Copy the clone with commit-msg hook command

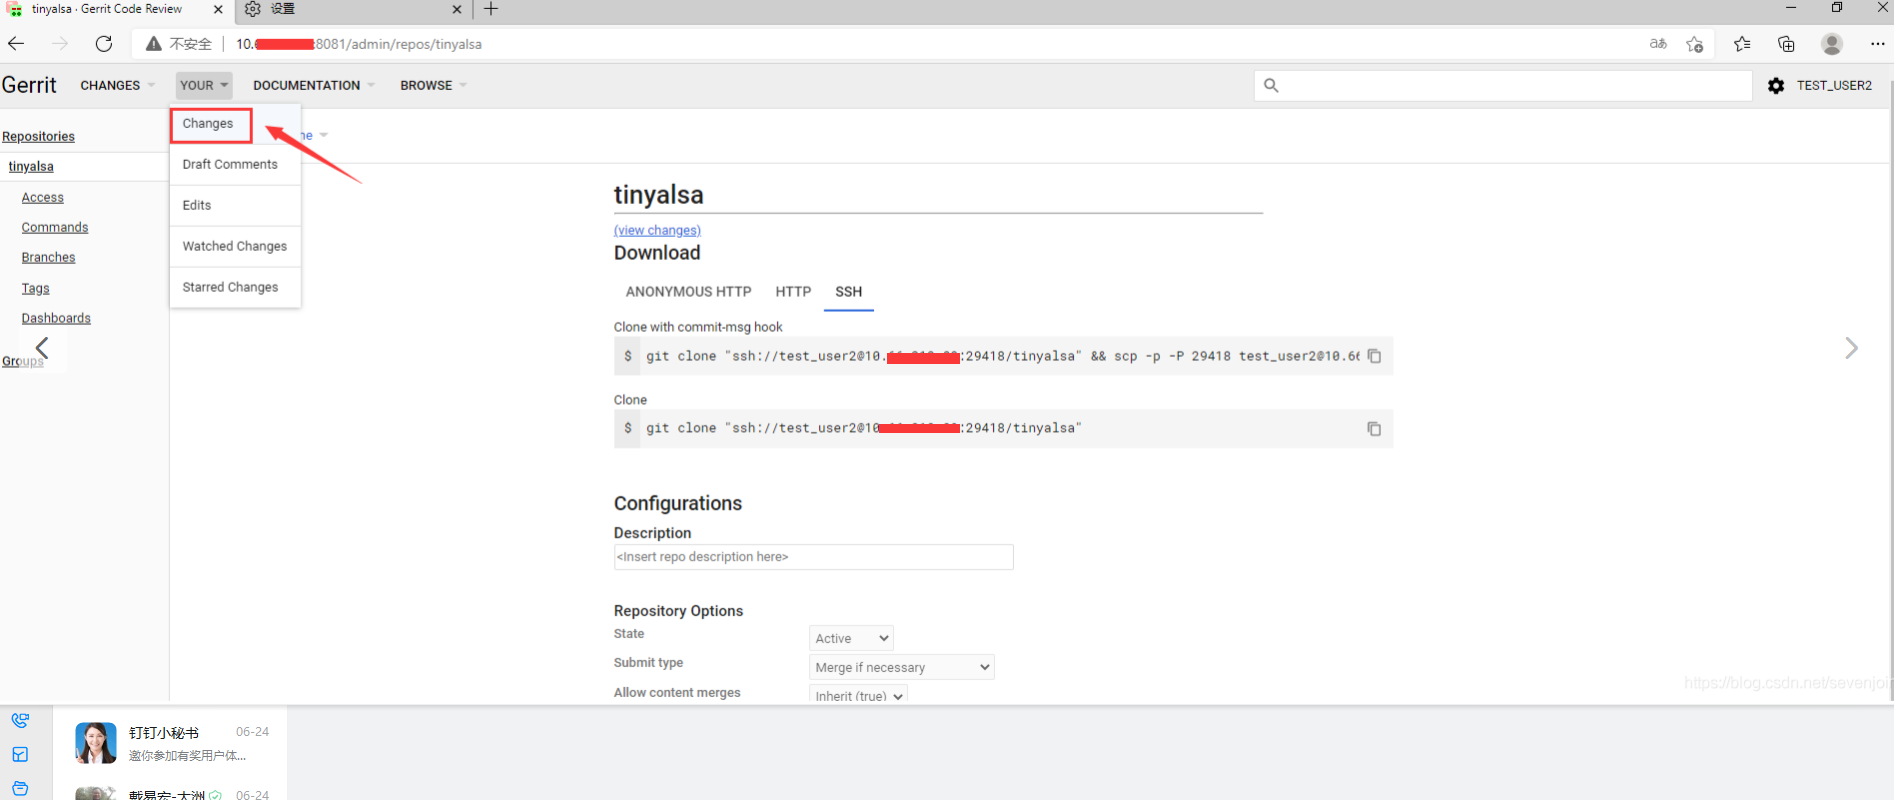1374,356
